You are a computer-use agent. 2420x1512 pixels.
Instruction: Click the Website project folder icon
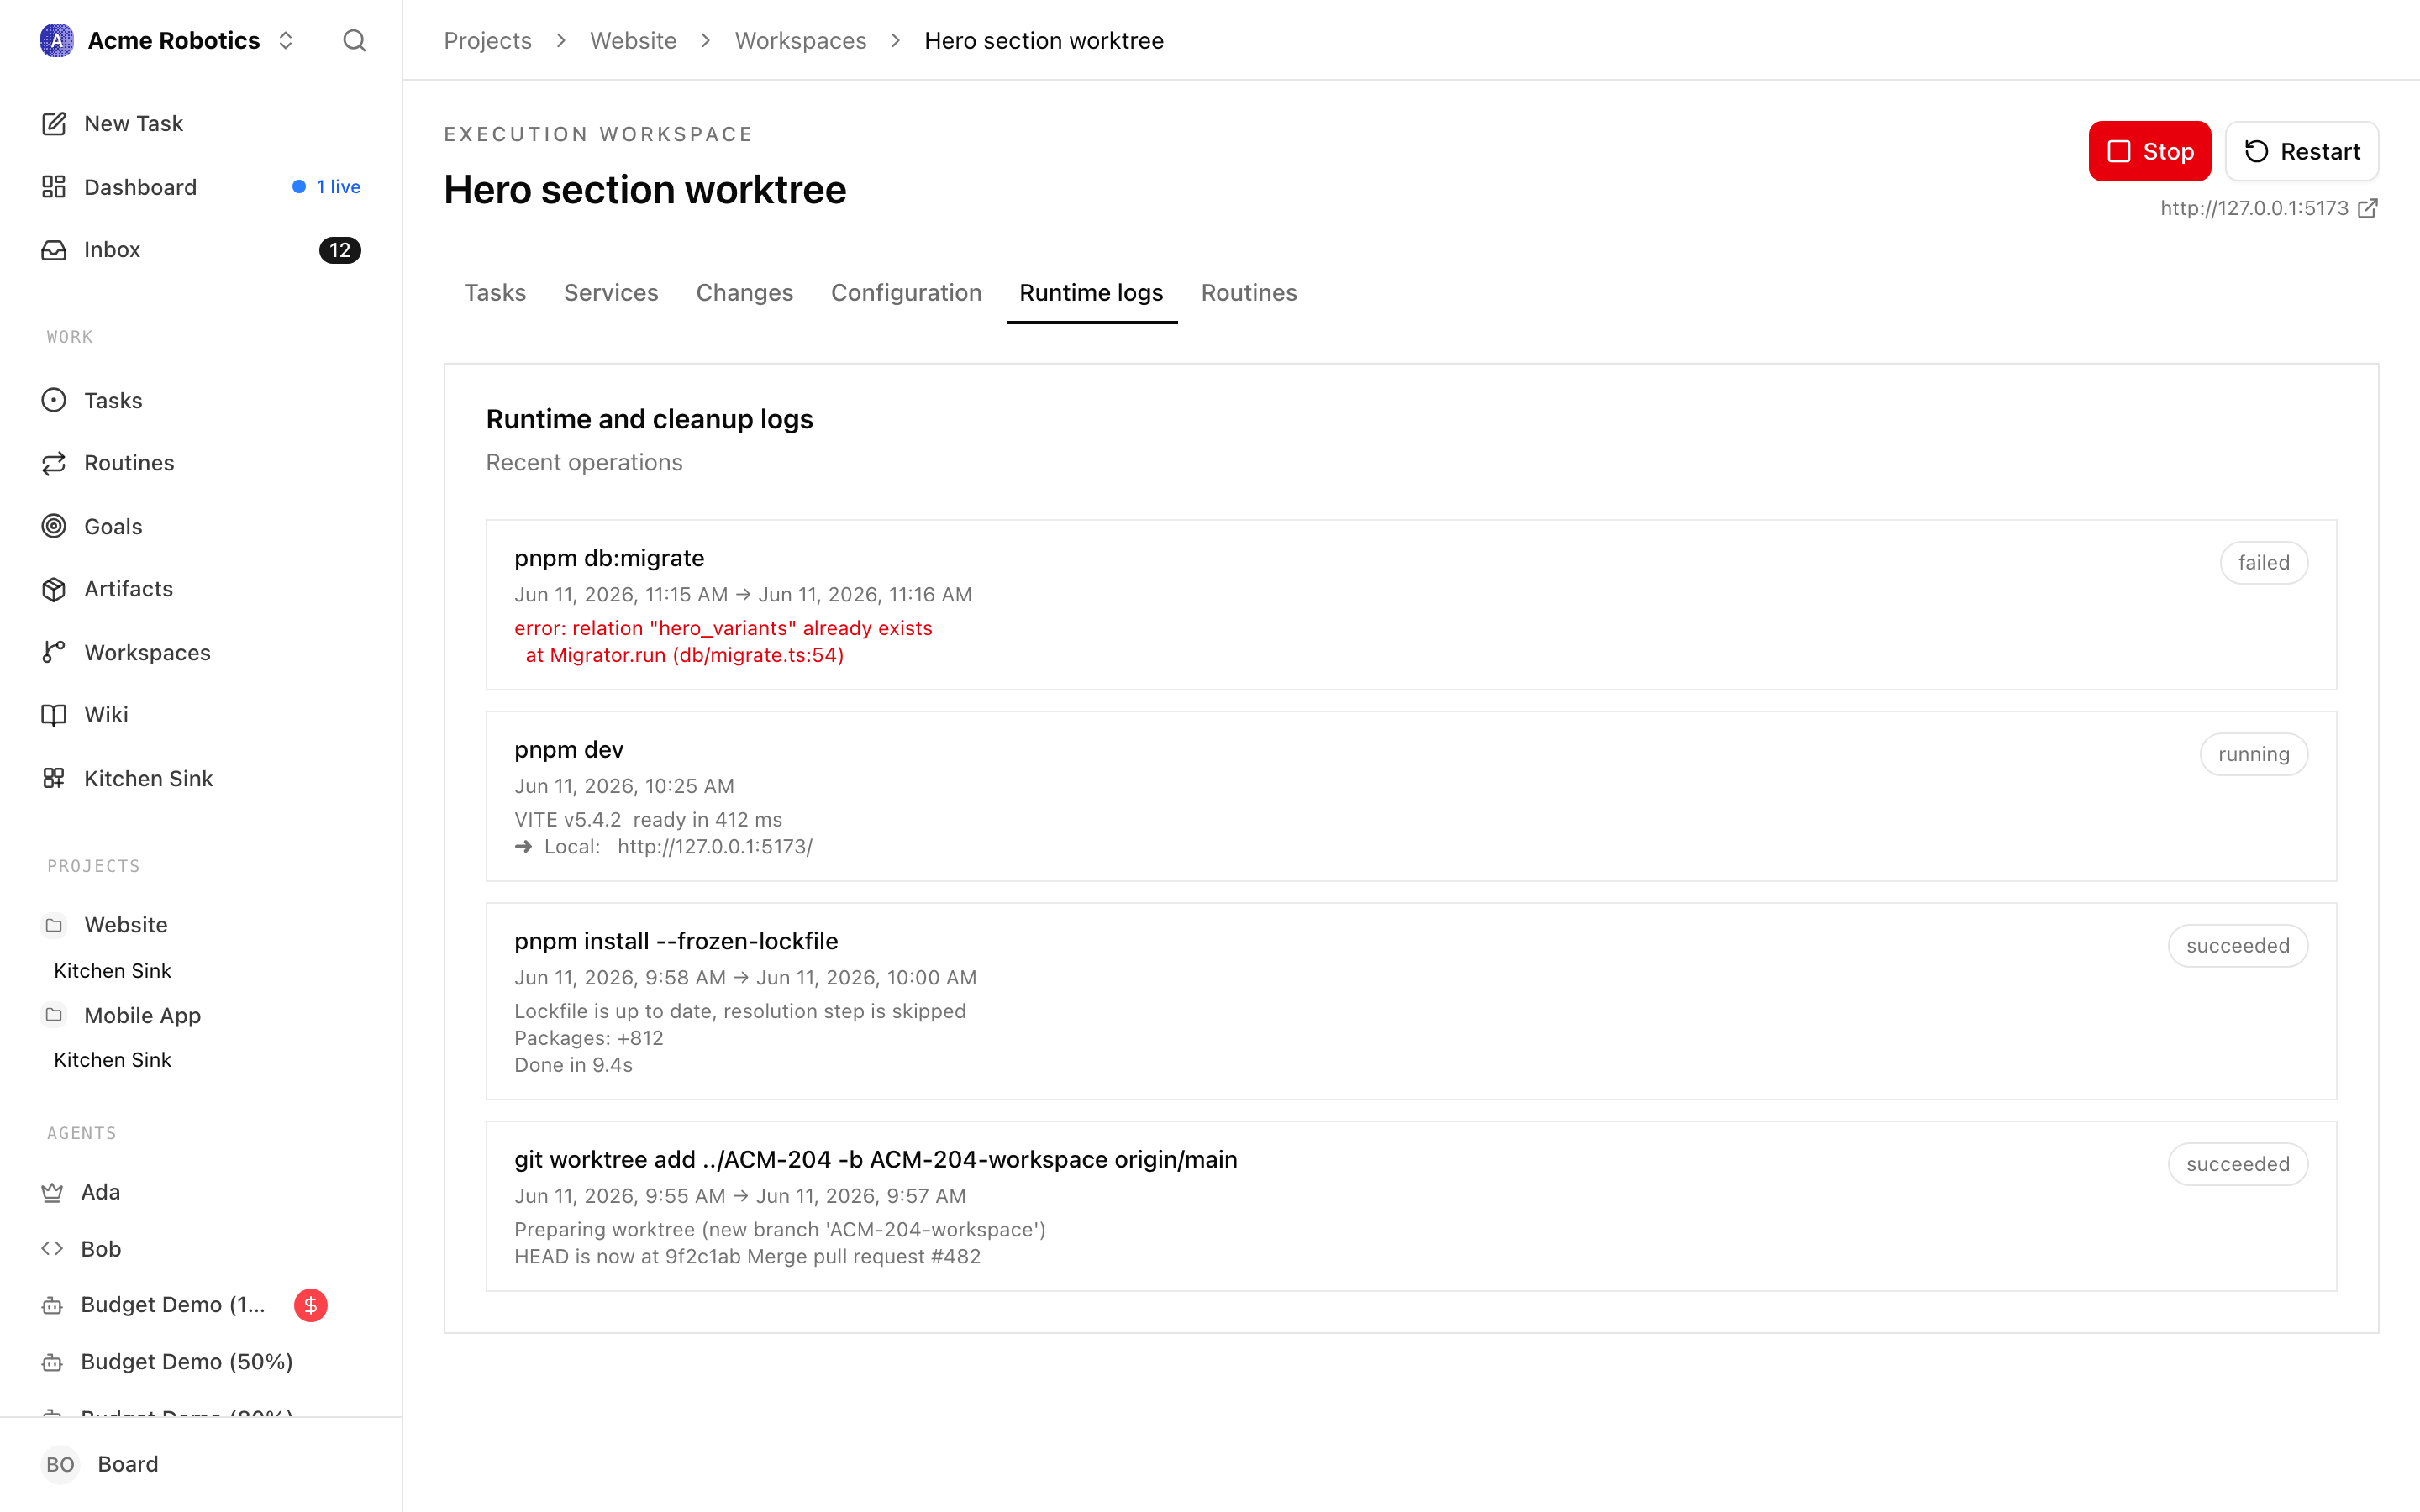pyautogui.click(x=54, y=925)
